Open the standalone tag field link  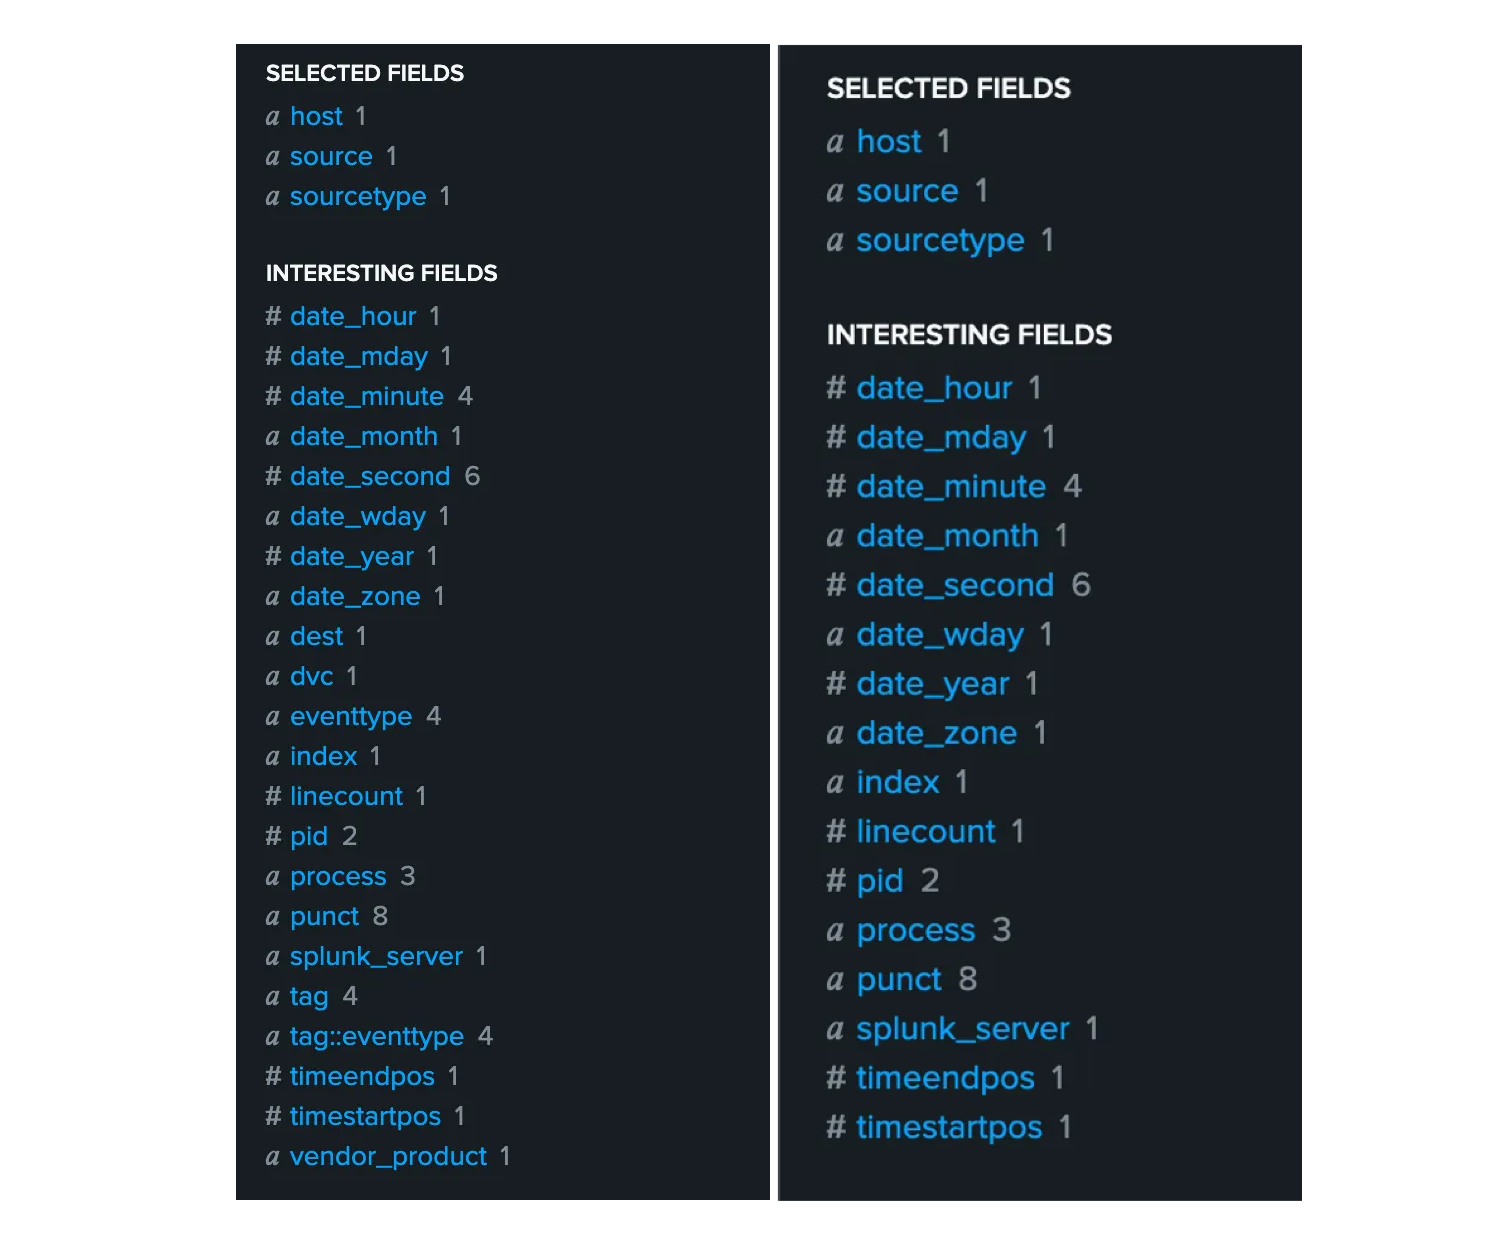[309, 996]
